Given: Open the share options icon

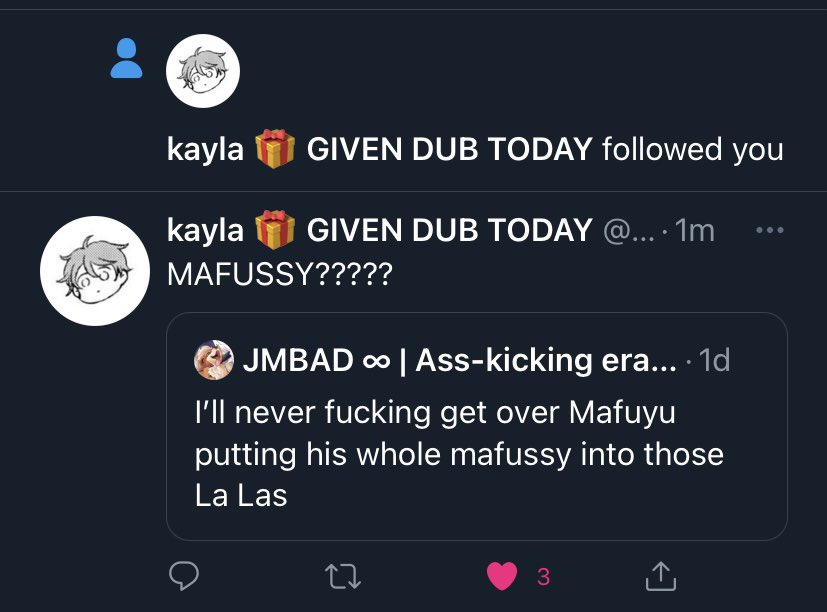Looking at the screenshot, I should [x=661, y=576].
